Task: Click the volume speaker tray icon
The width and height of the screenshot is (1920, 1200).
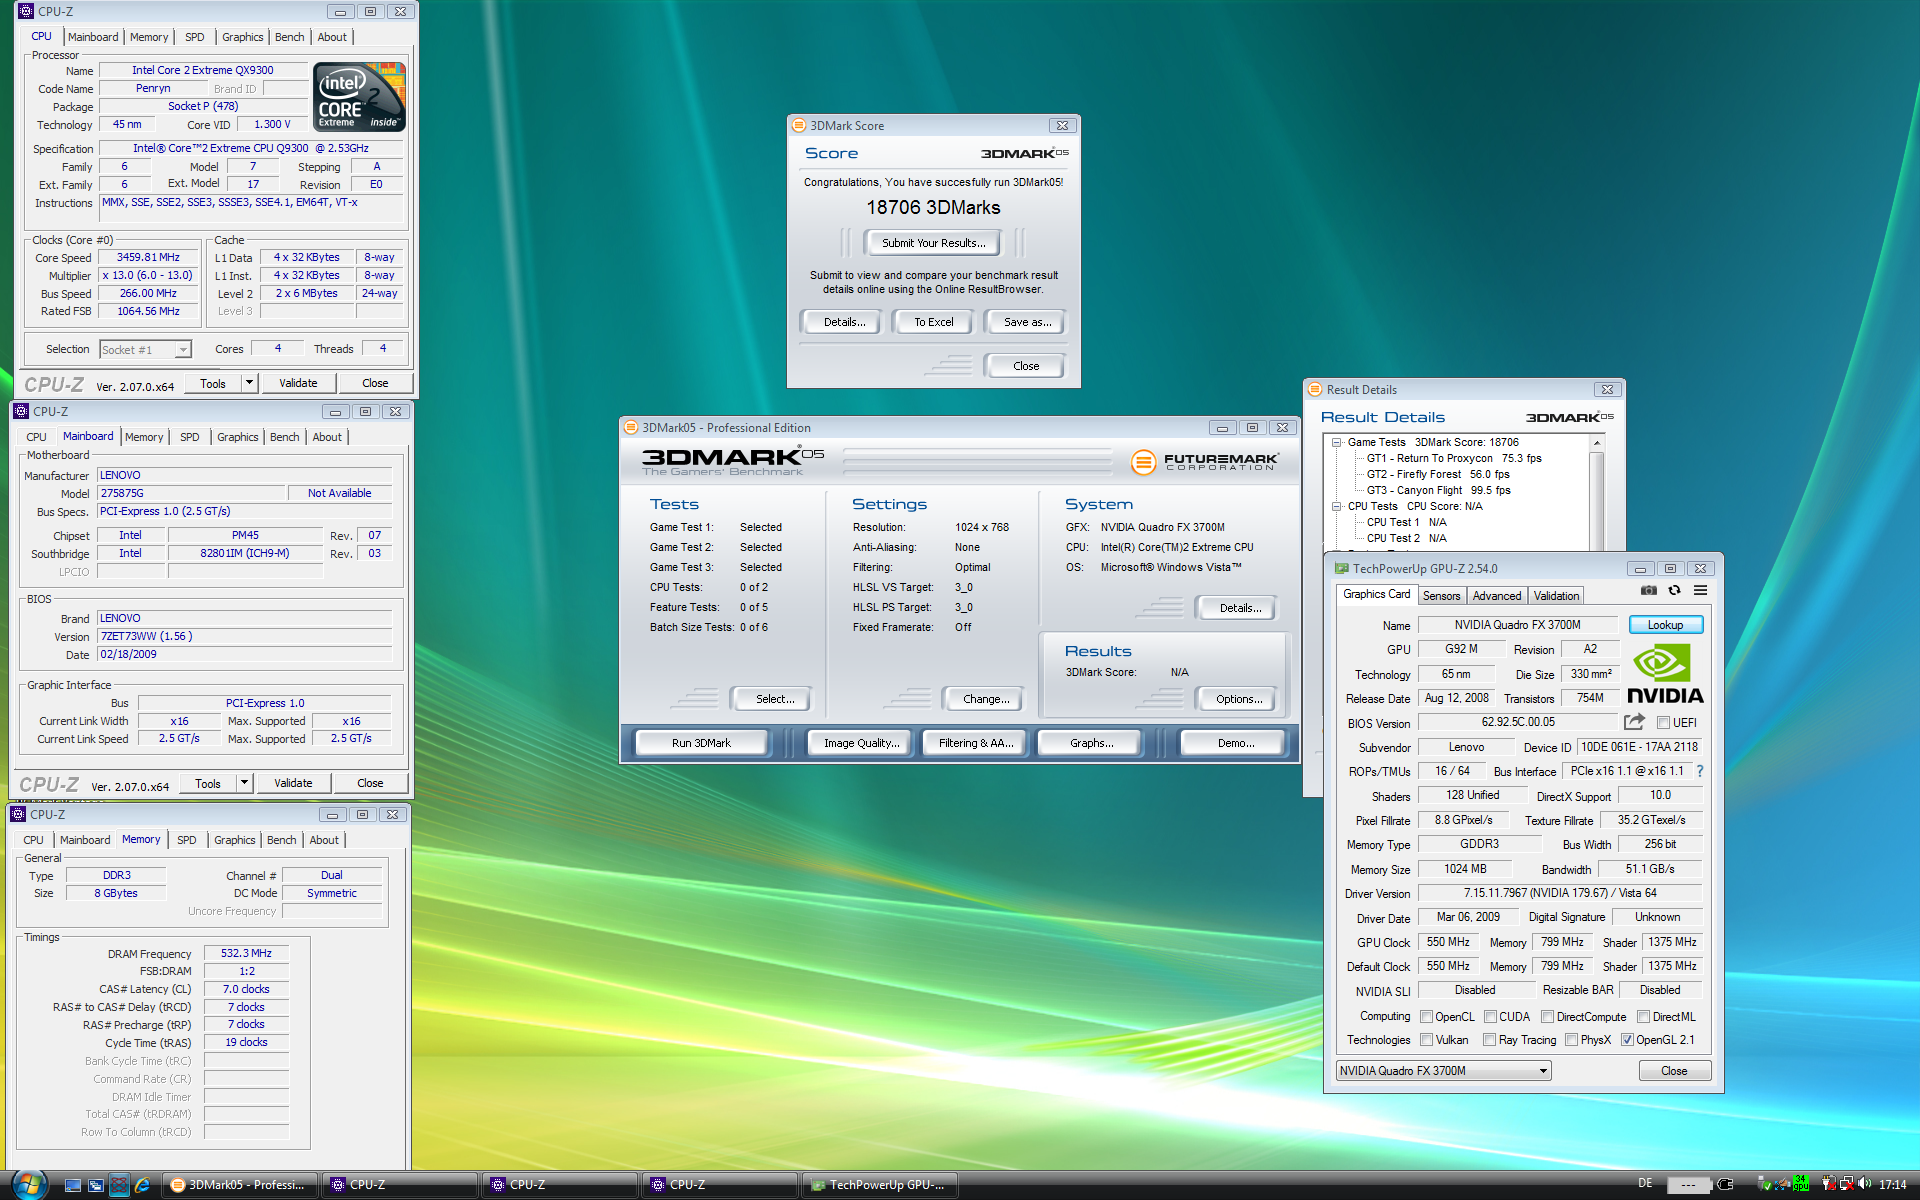Action: point(1865,1183)
